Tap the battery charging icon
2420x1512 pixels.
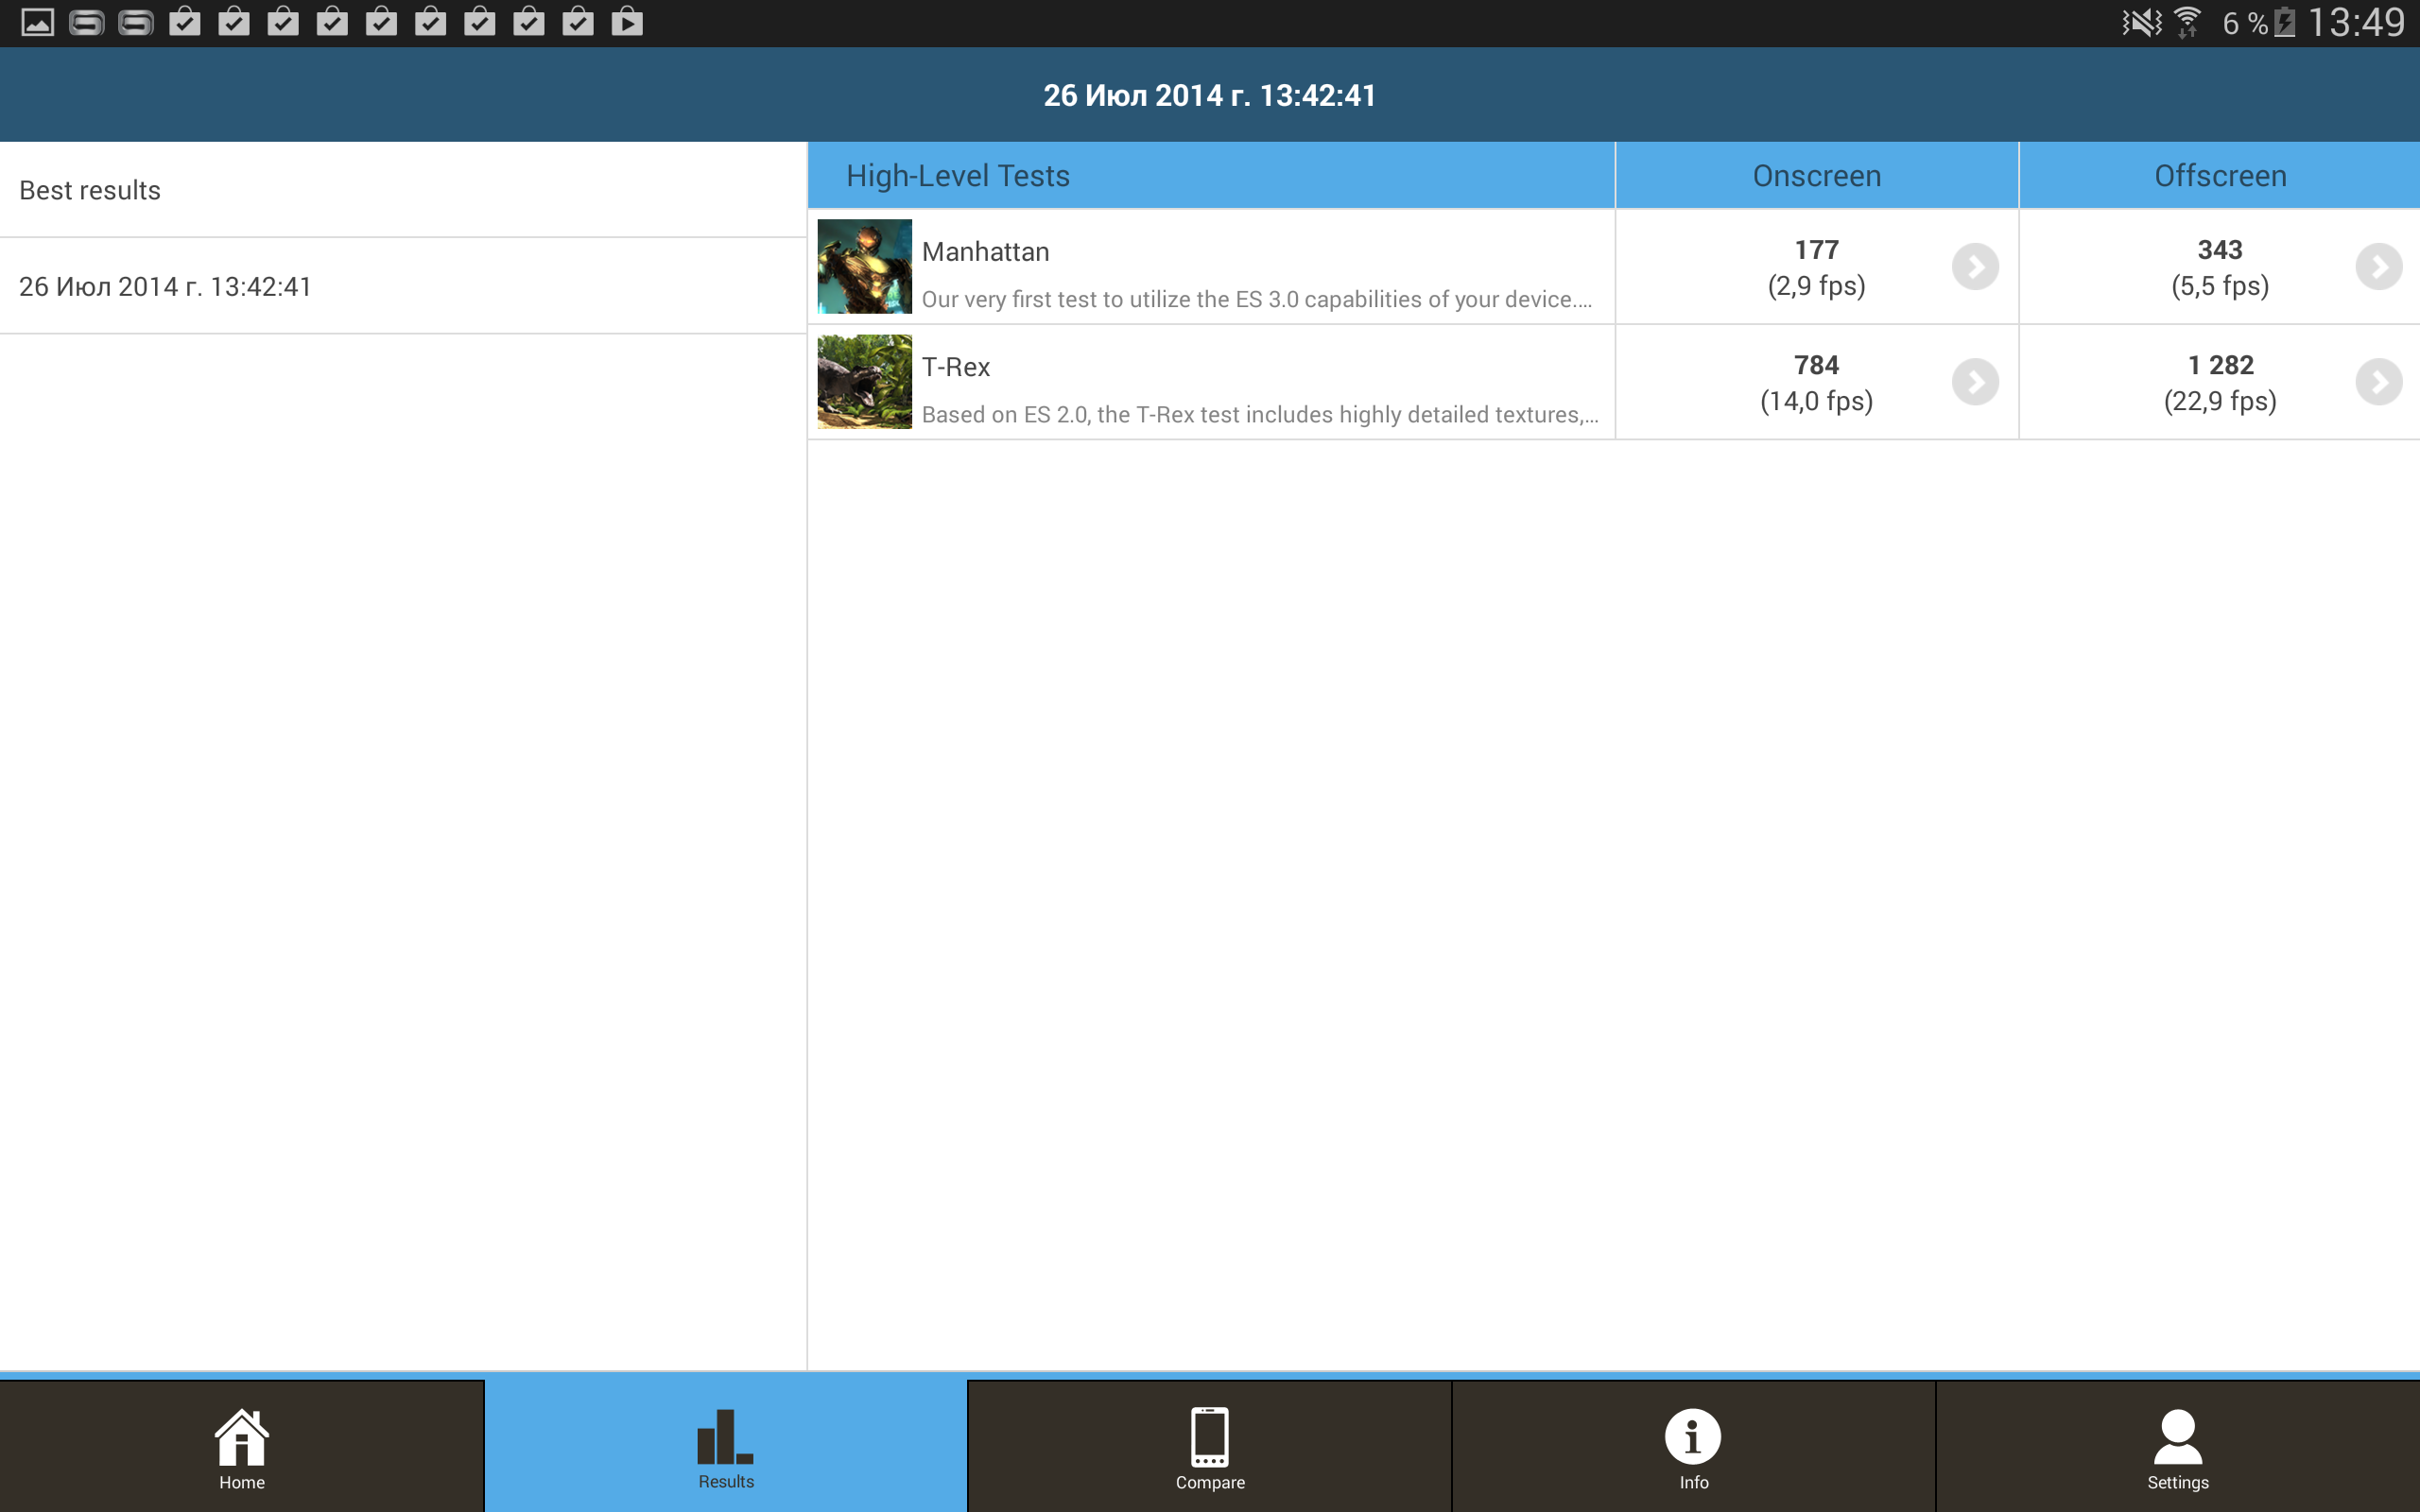[2285, 22]
